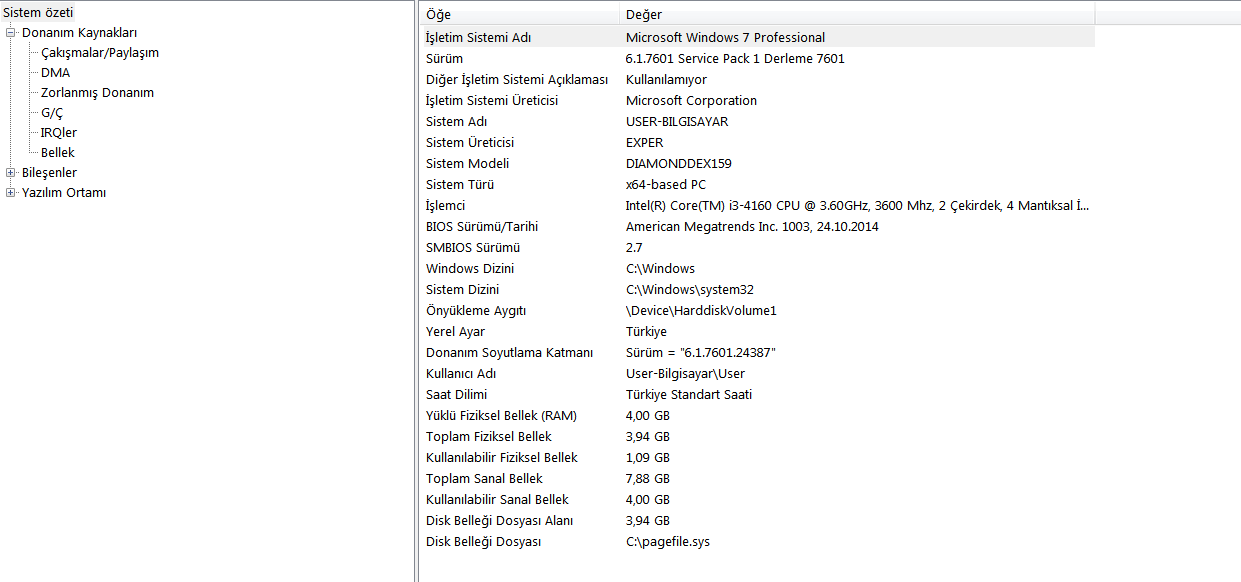Select the İşlemci row
The height and width of the screenshot is (582, 1241).
(446, 206)
